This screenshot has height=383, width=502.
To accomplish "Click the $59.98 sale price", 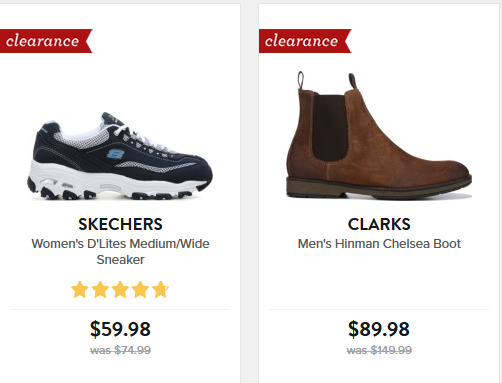I will point(120,329).
